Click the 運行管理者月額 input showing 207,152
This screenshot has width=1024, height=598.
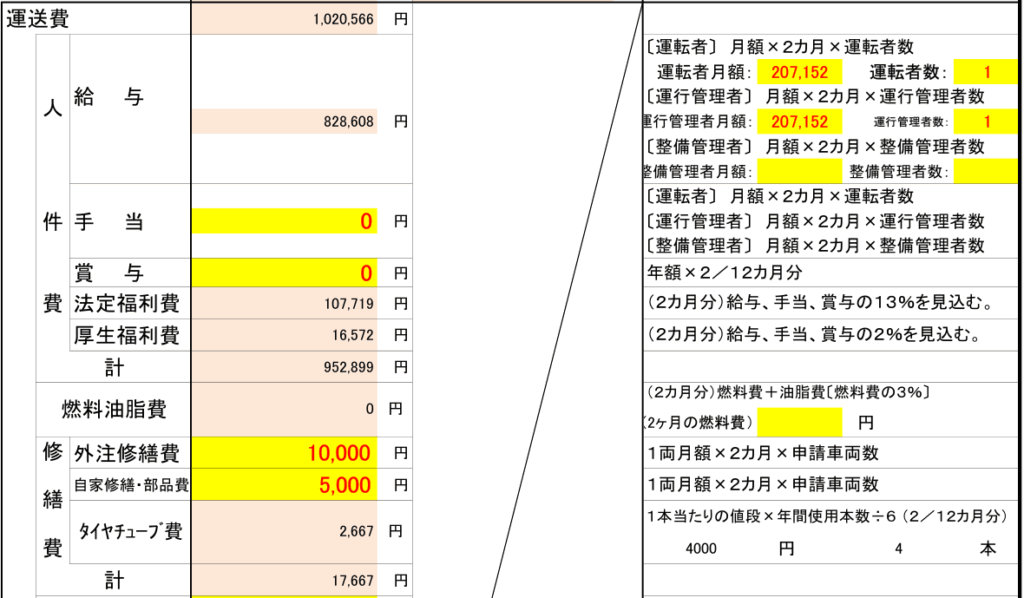[799, 121]
